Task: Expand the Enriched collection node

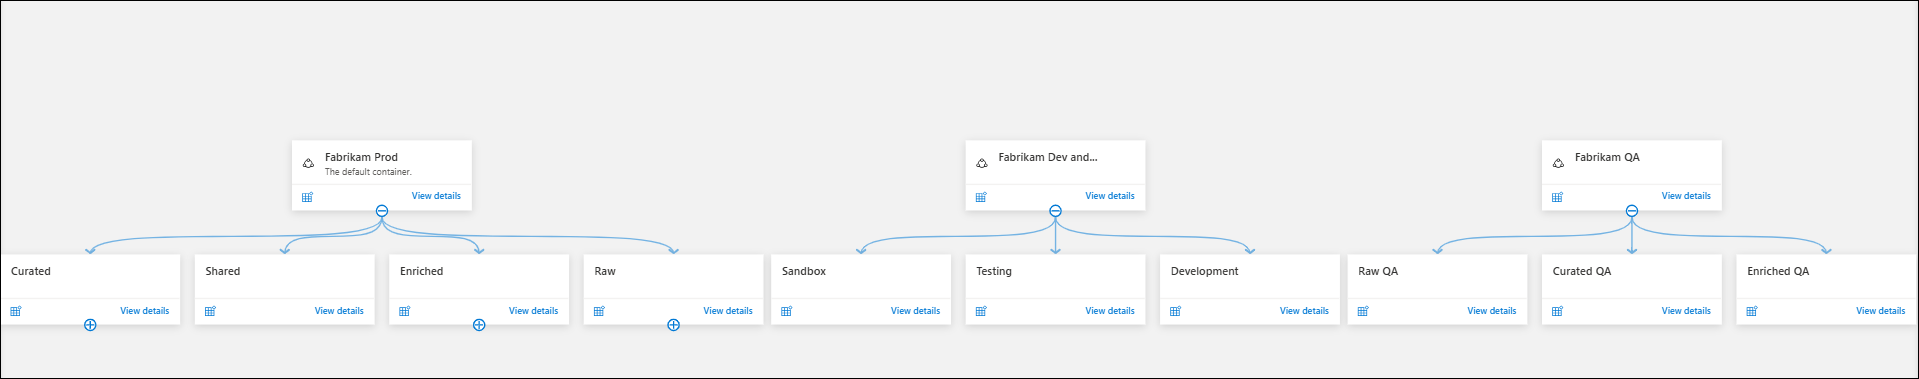Action: 479,325
